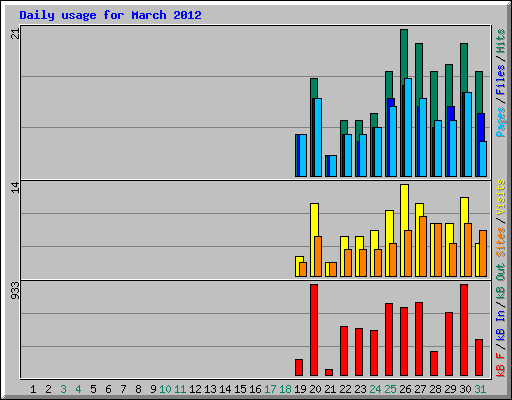Select day "28" on the date axis
The height and width of the screenshot is (400, 512).
coord(435,389)
